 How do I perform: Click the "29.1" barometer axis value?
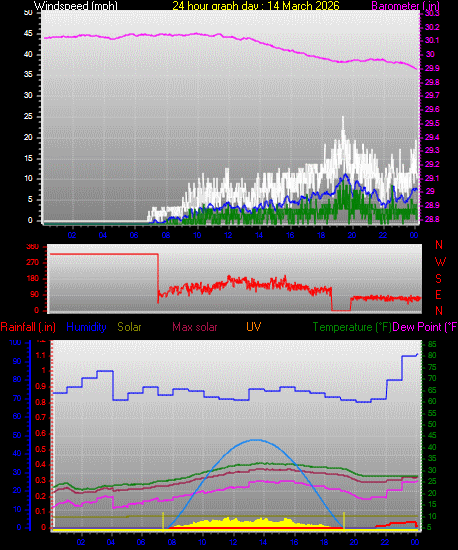(432, 178)
